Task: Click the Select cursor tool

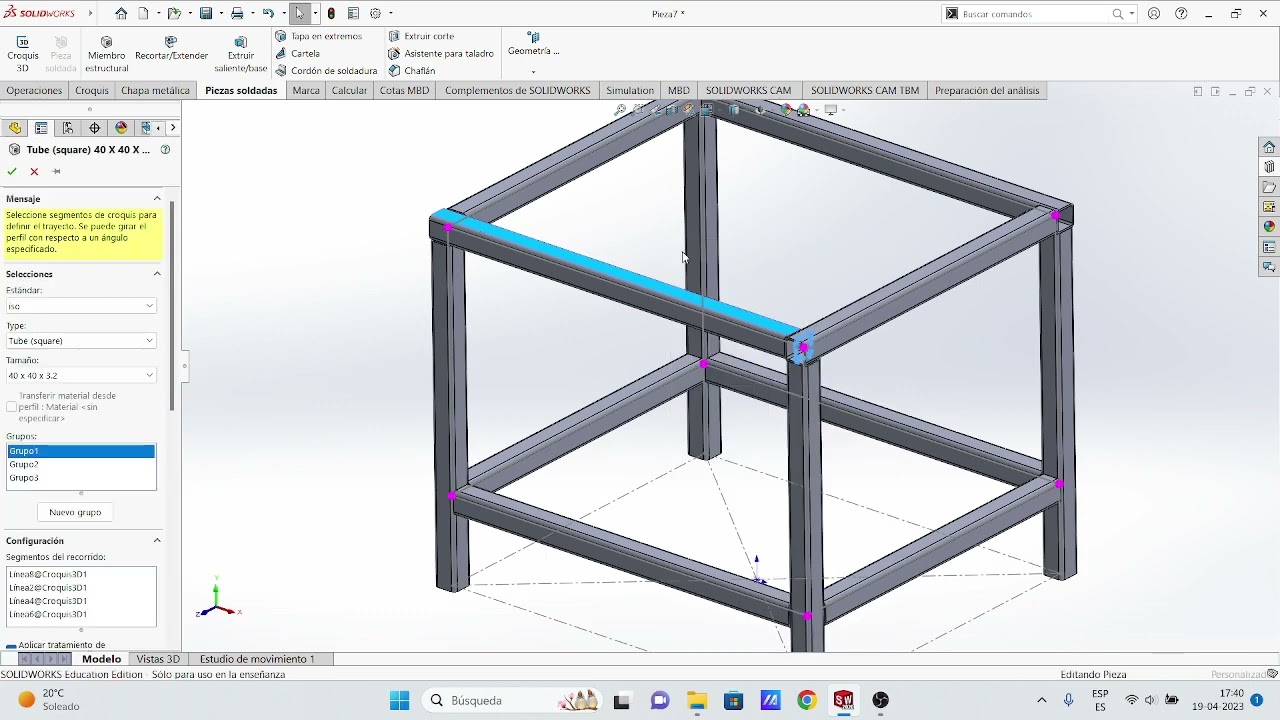Action: tap(299, 14)
